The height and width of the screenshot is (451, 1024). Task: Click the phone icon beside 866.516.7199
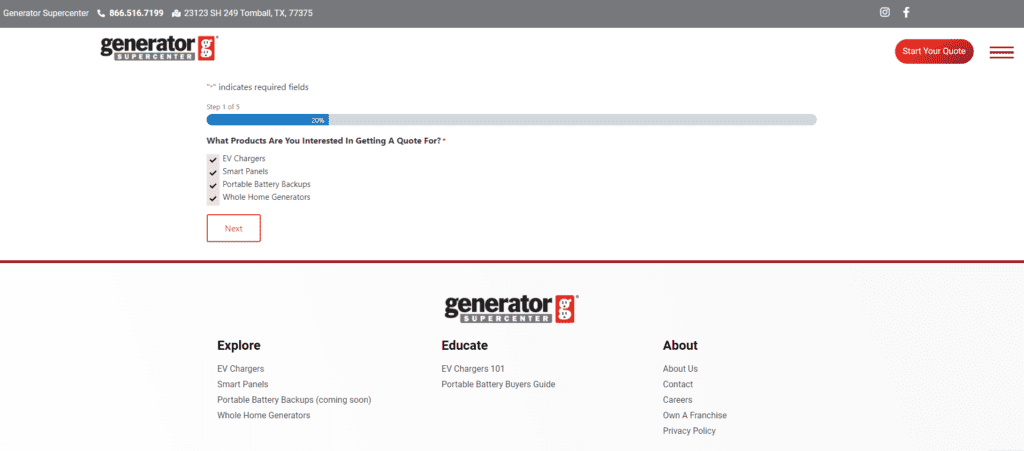tap(101, 14)
